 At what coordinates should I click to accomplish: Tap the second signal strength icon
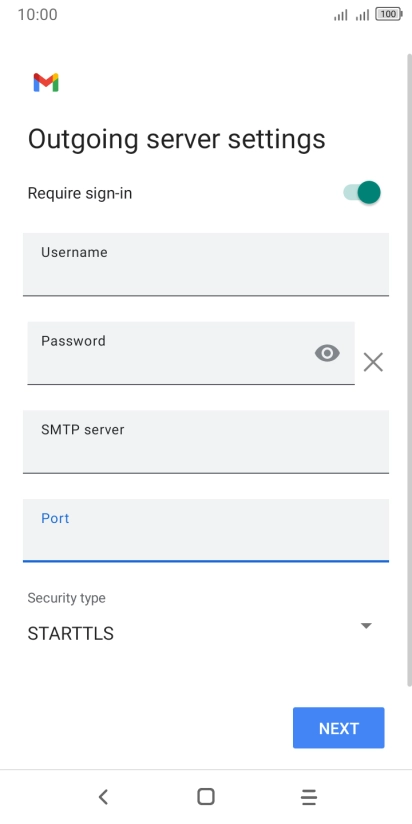coord(362,15)
